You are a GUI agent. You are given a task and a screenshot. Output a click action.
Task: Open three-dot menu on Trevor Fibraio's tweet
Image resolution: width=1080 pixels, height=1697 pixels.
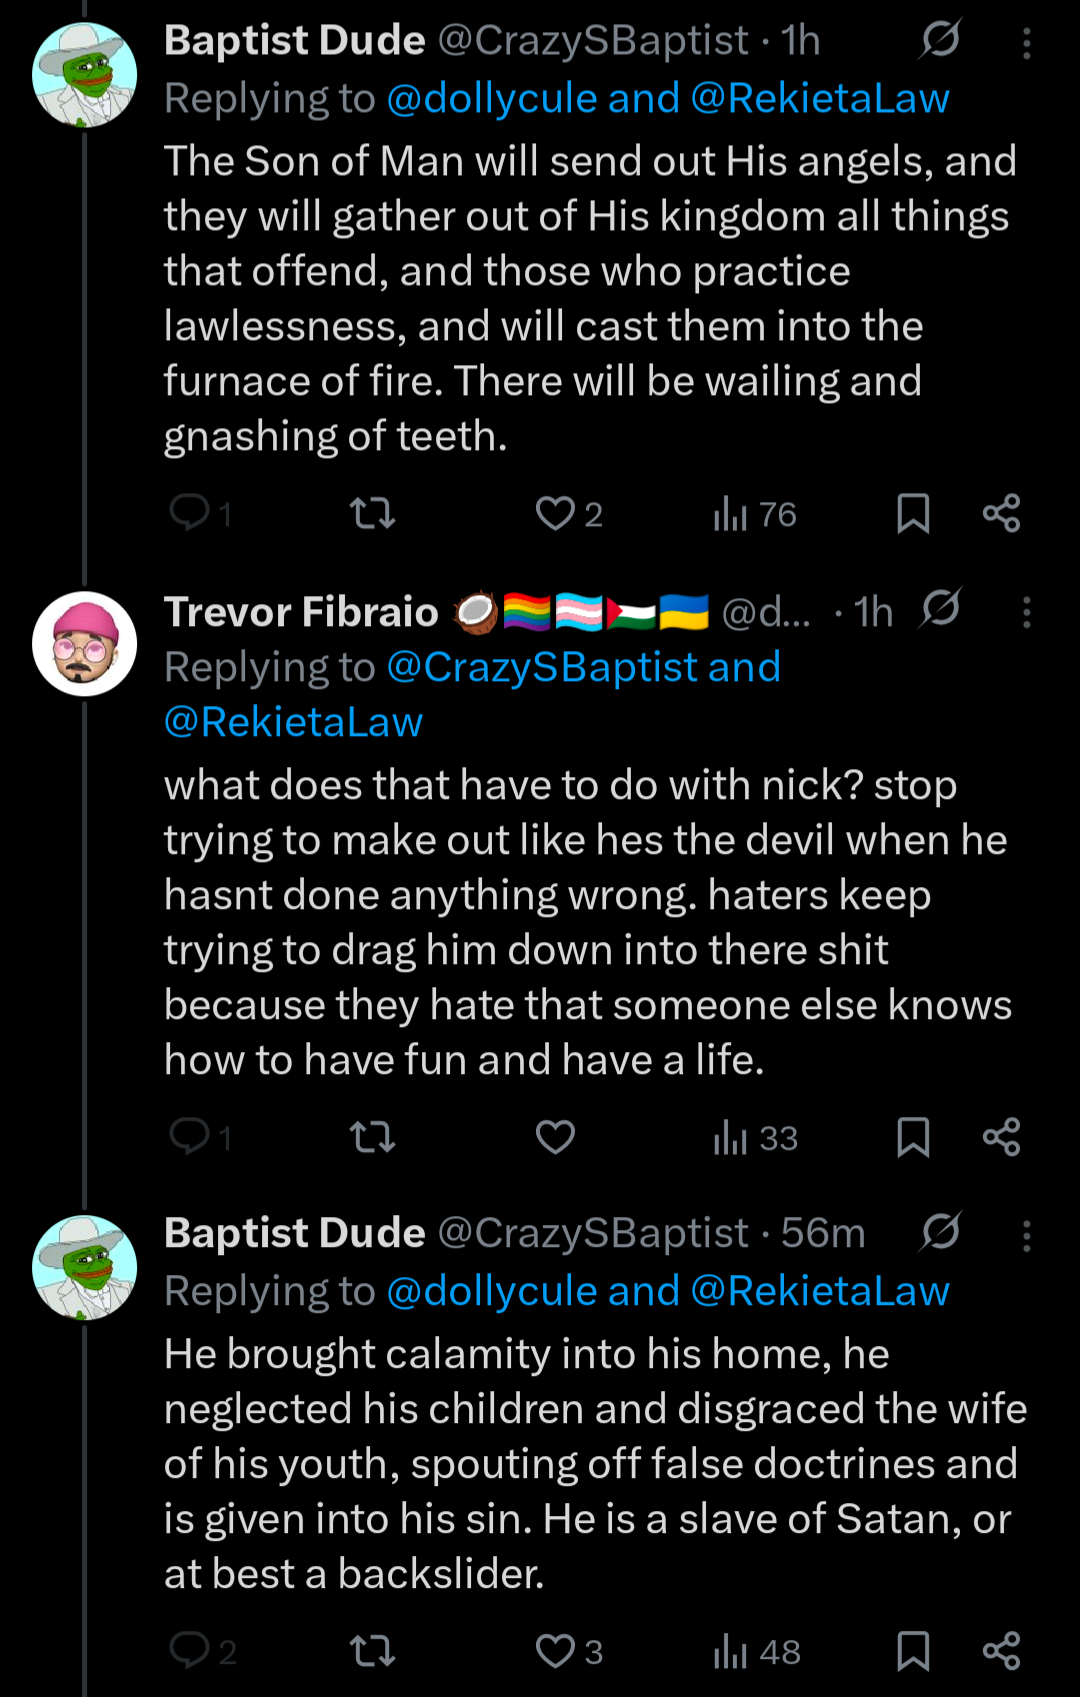pyautogui.click(x=1026, y=612)
